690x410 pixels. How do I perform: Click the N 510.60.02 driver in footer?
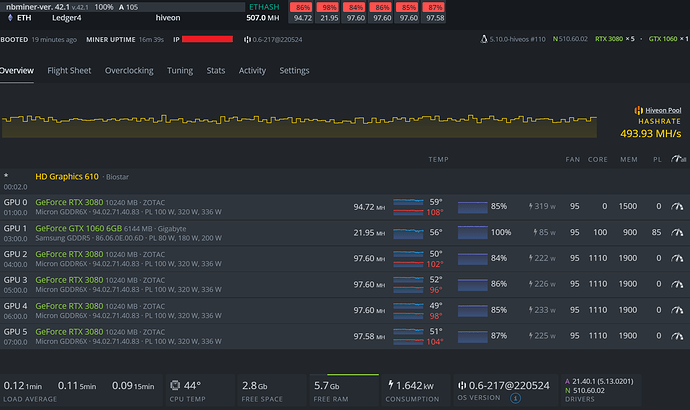(585, 391)
